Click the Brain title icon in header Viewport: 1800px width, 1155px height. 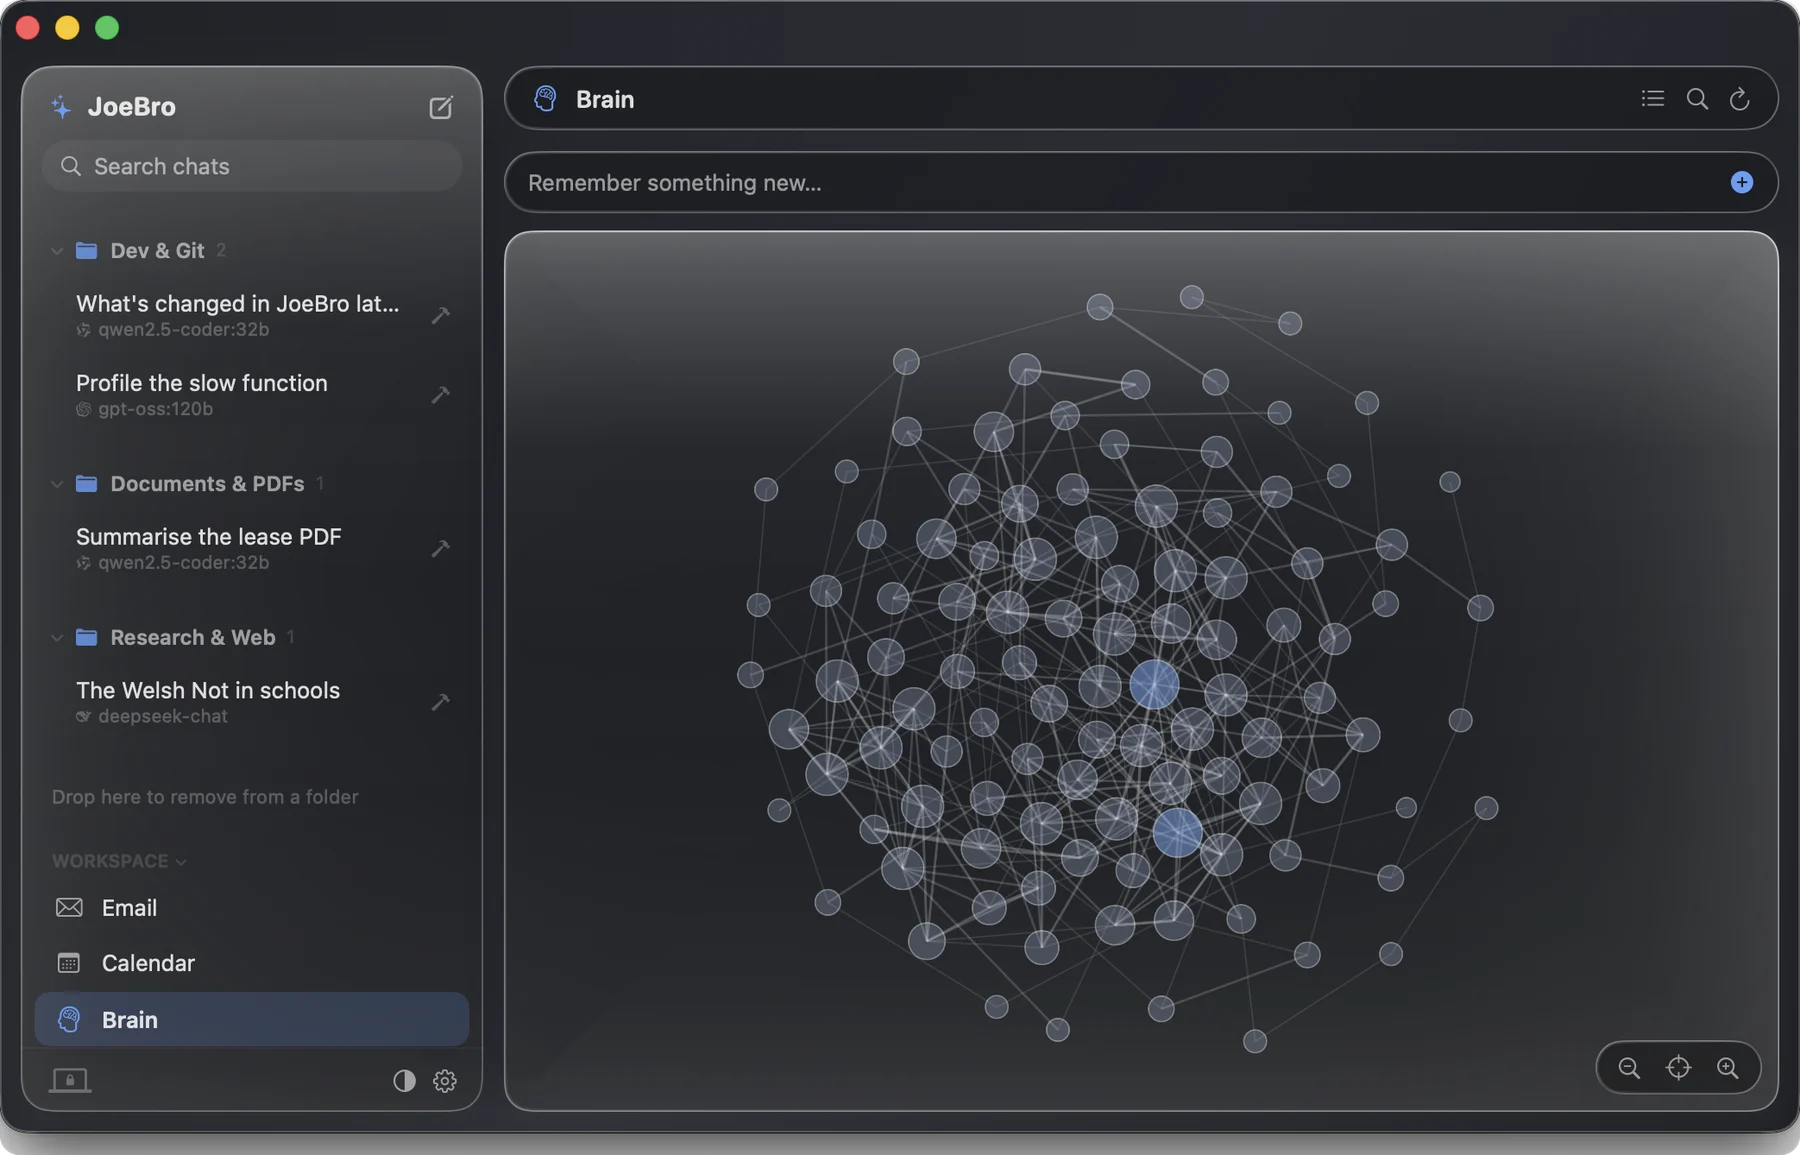(x=545, y=98)
